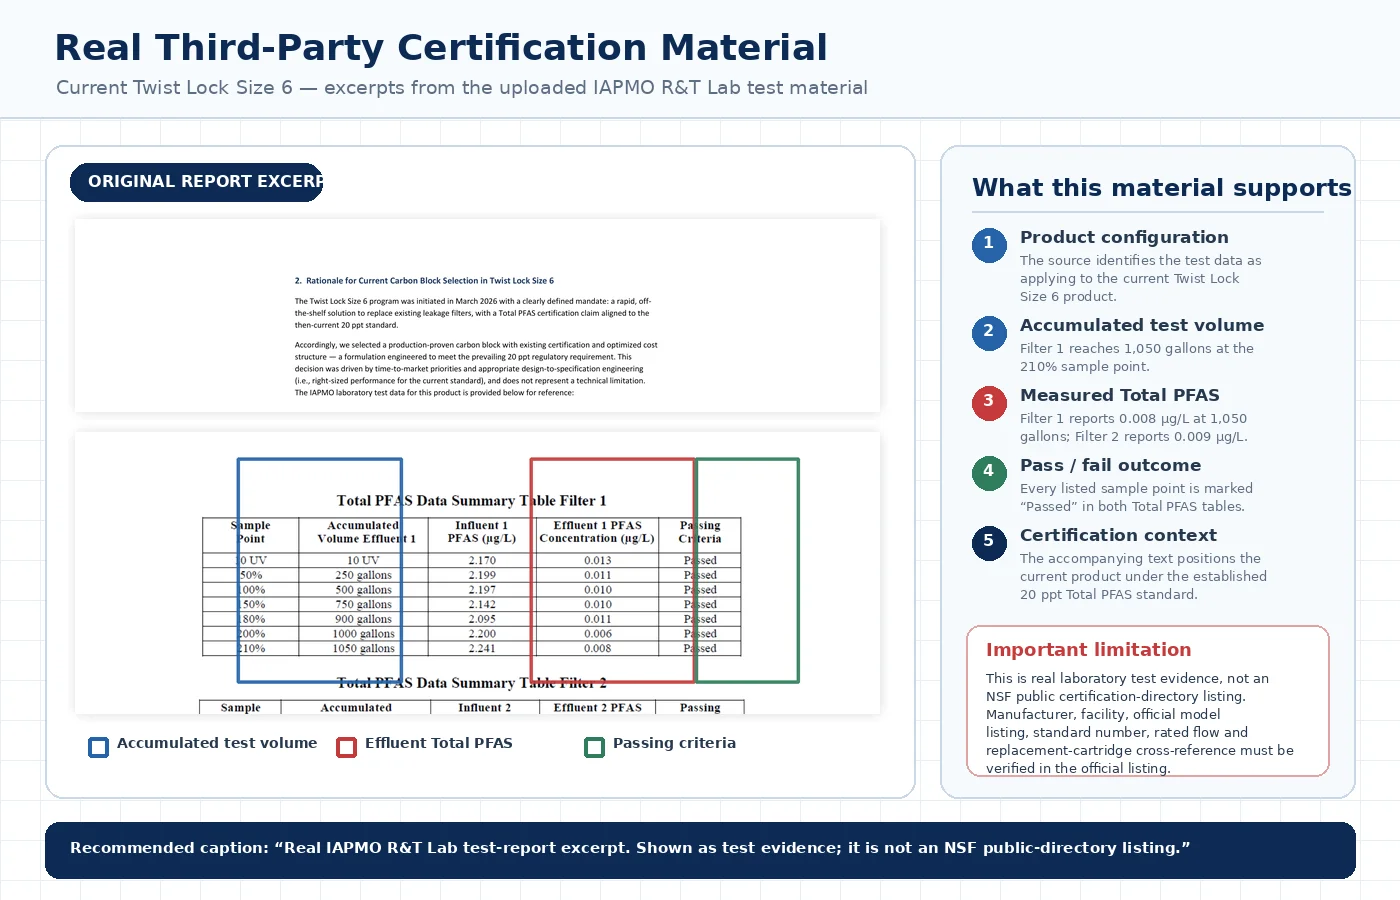Click the effluent value 0.006

tap(598, 634)
